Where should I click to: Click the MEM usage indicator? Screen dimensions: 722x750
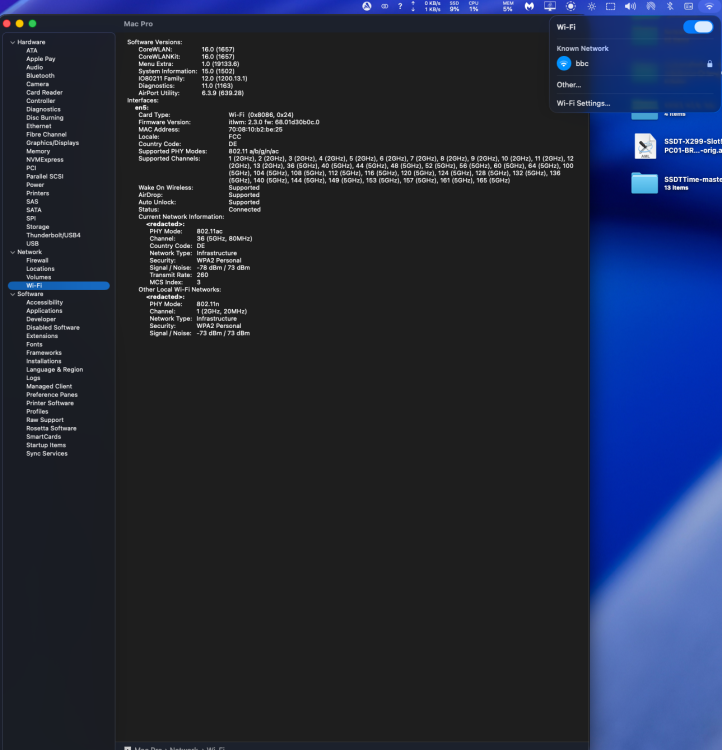508,6
